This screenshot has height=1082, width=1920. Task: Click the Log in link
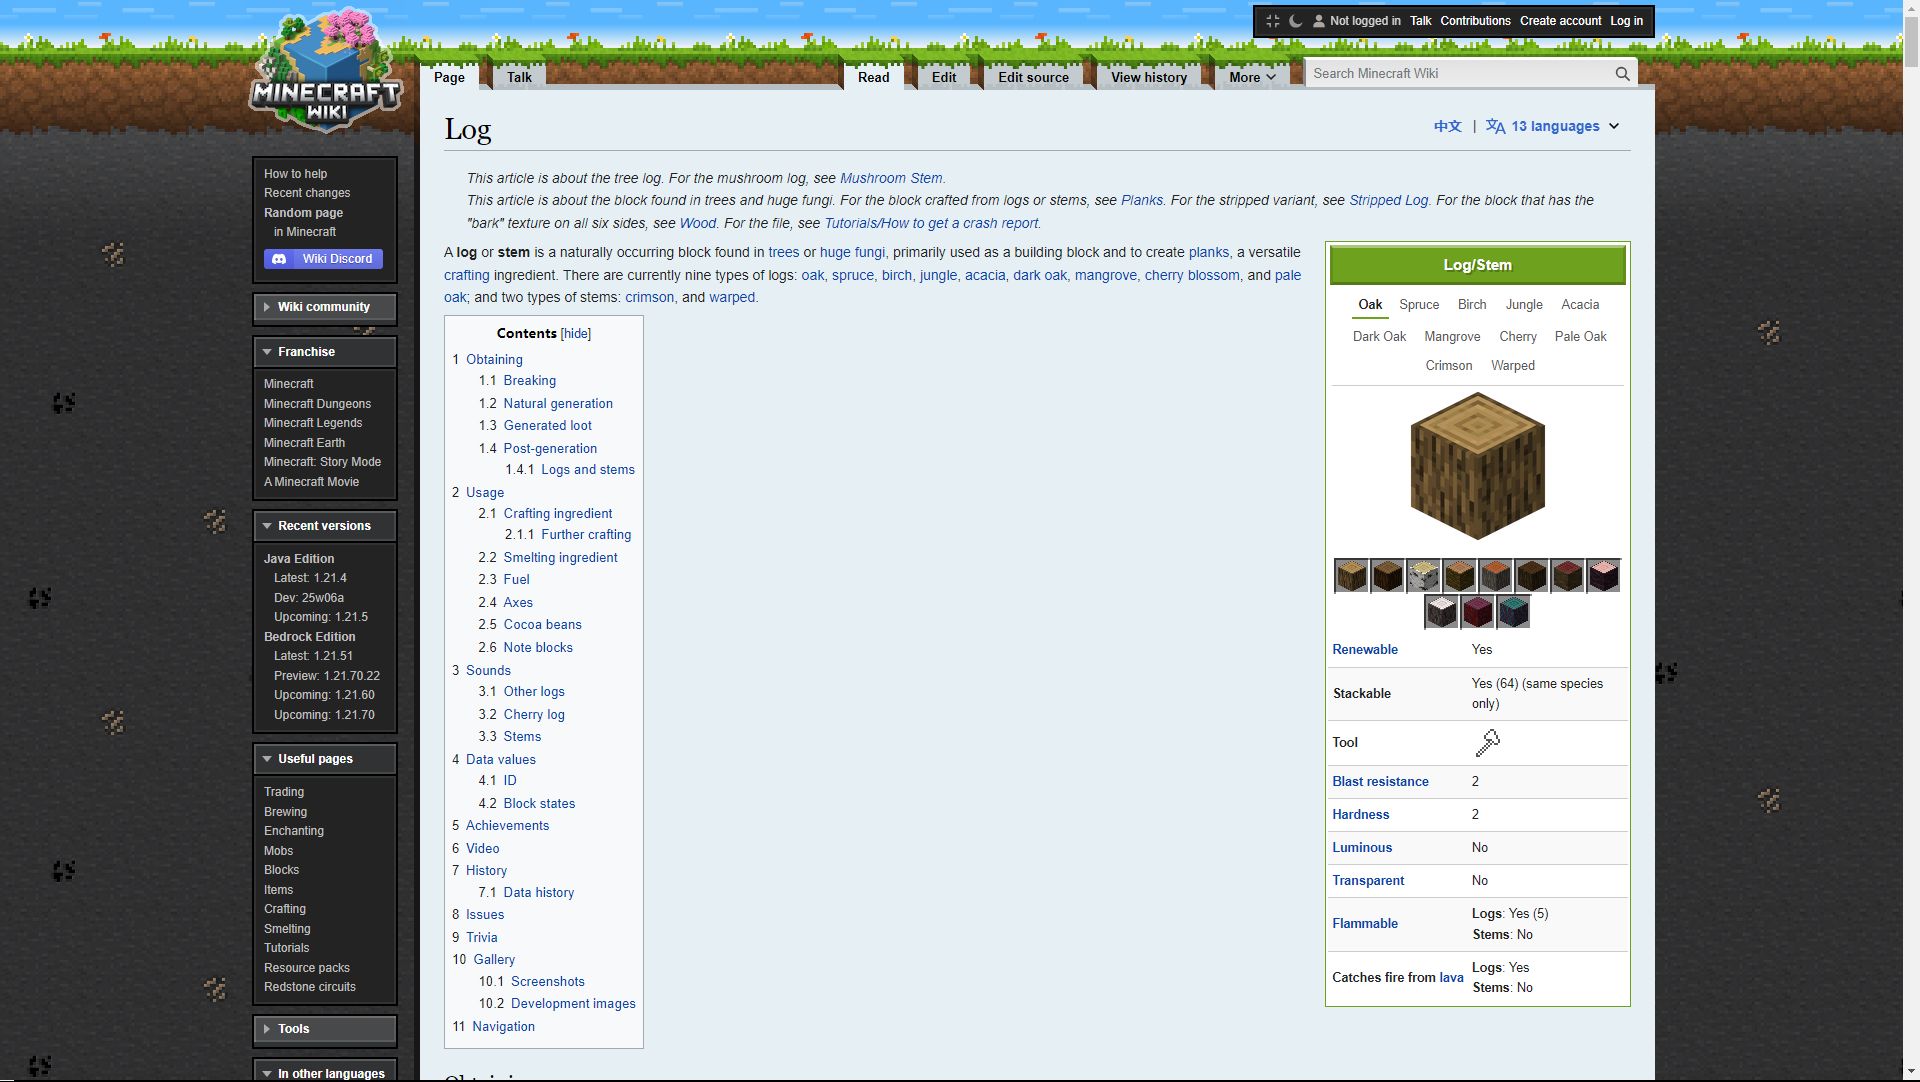1626,21
